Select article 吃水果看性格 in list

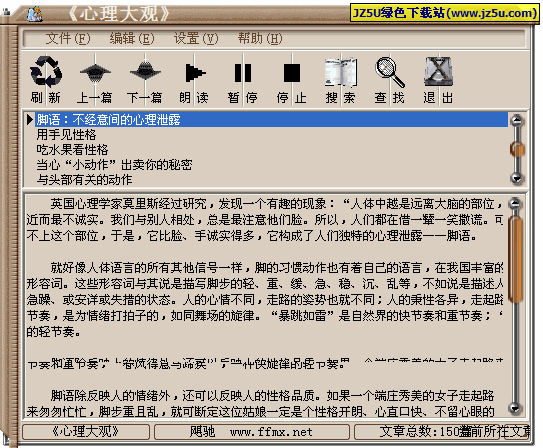(72, 150)
